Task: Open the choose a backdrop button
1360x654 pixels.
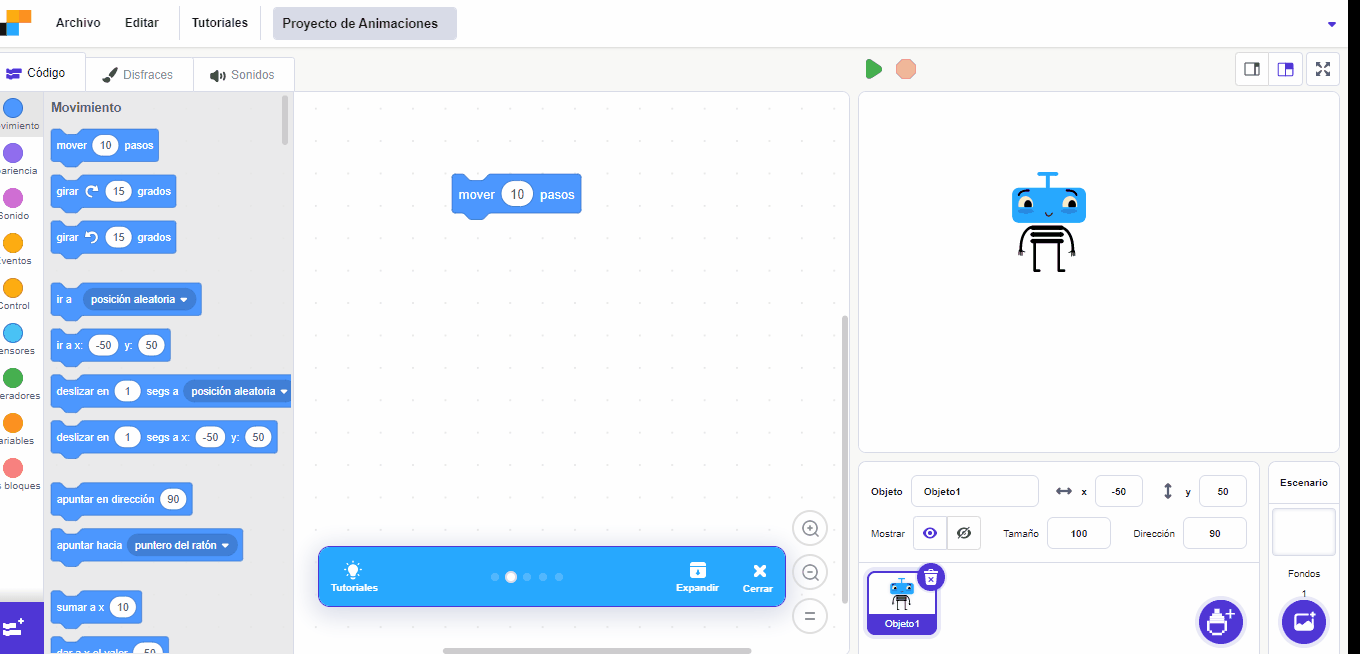Action: (x=1304, y=621)
